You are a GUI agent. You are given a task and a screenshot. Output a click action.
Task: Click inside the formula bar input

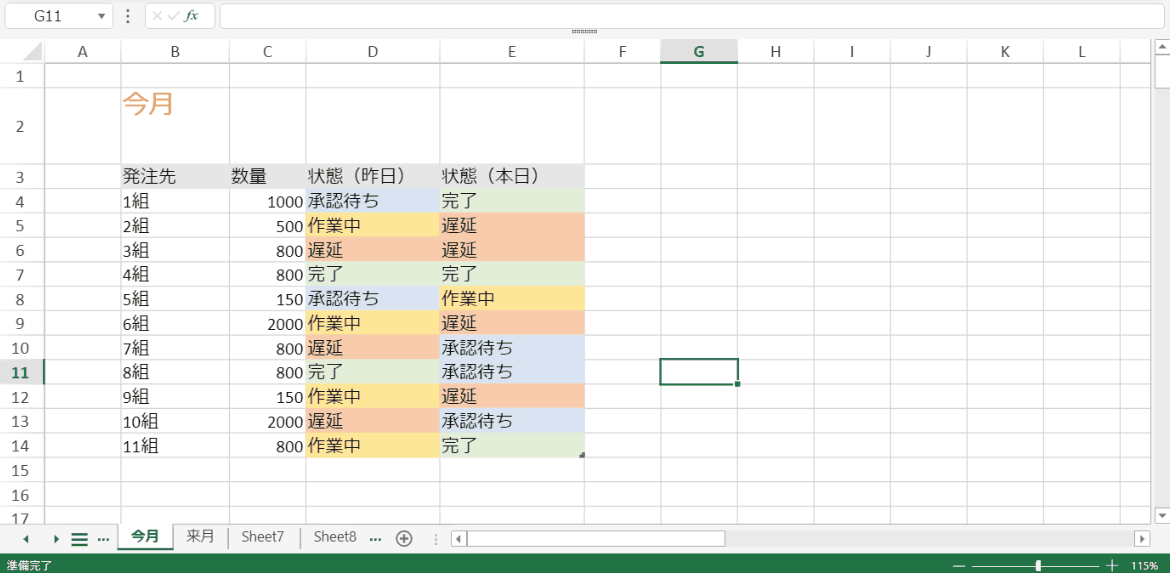(692, 16)
